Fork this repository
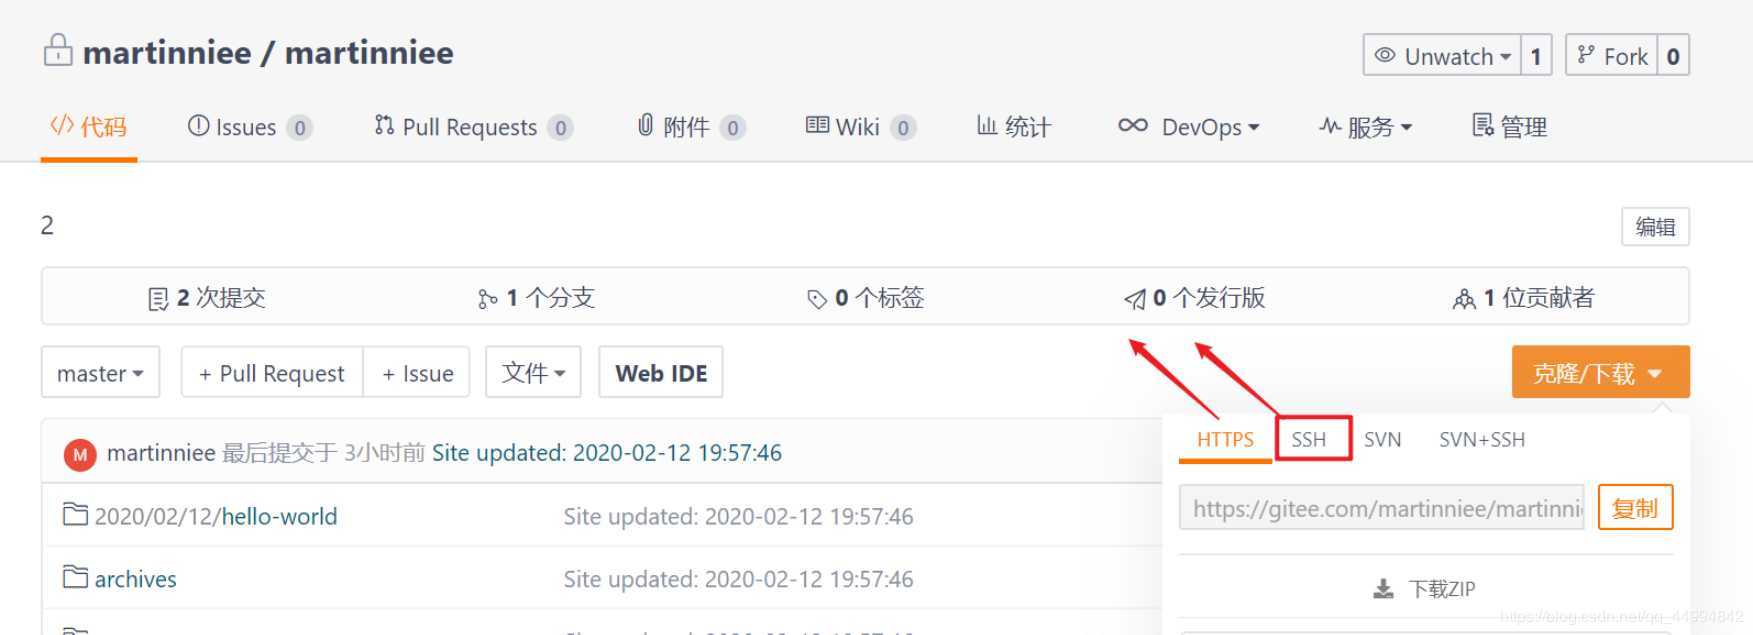This screenshot has height=635, width=1753. coord(1611,56)
